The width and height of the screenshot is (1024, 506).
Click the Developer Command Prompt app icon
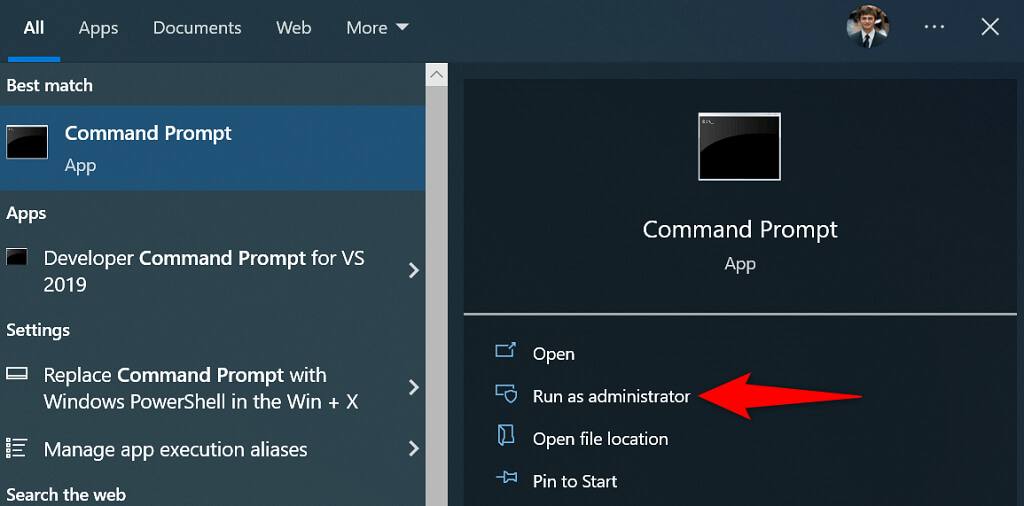[17, 258]
